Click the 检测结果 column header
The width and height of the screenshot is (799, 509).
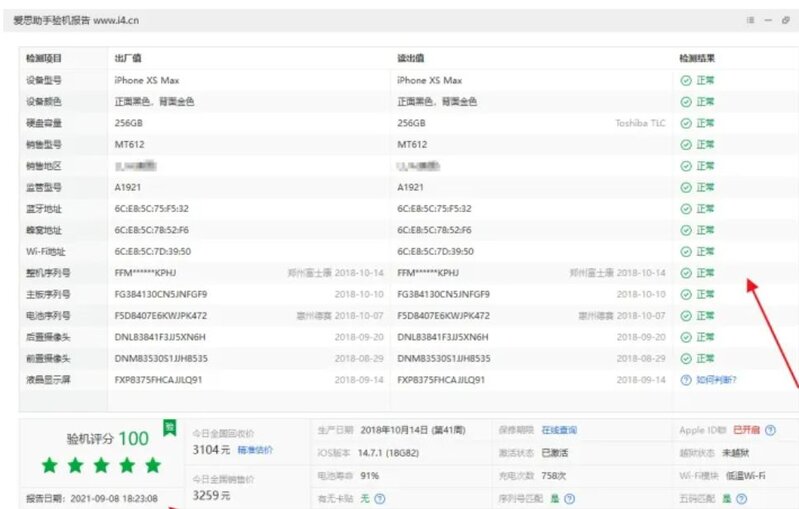pos(697,58)
